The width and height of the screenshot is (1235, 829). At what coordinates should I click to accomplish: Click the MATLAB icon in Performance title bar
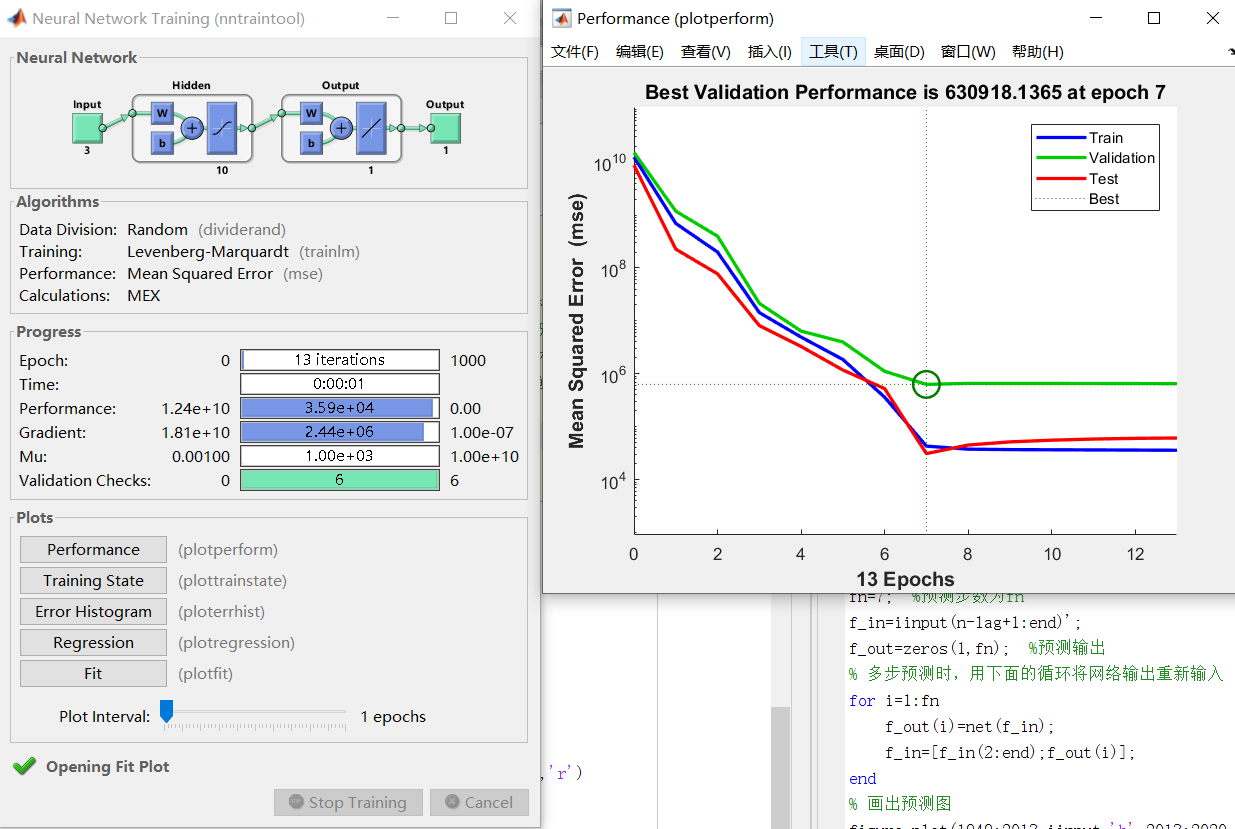pos(562,18)
